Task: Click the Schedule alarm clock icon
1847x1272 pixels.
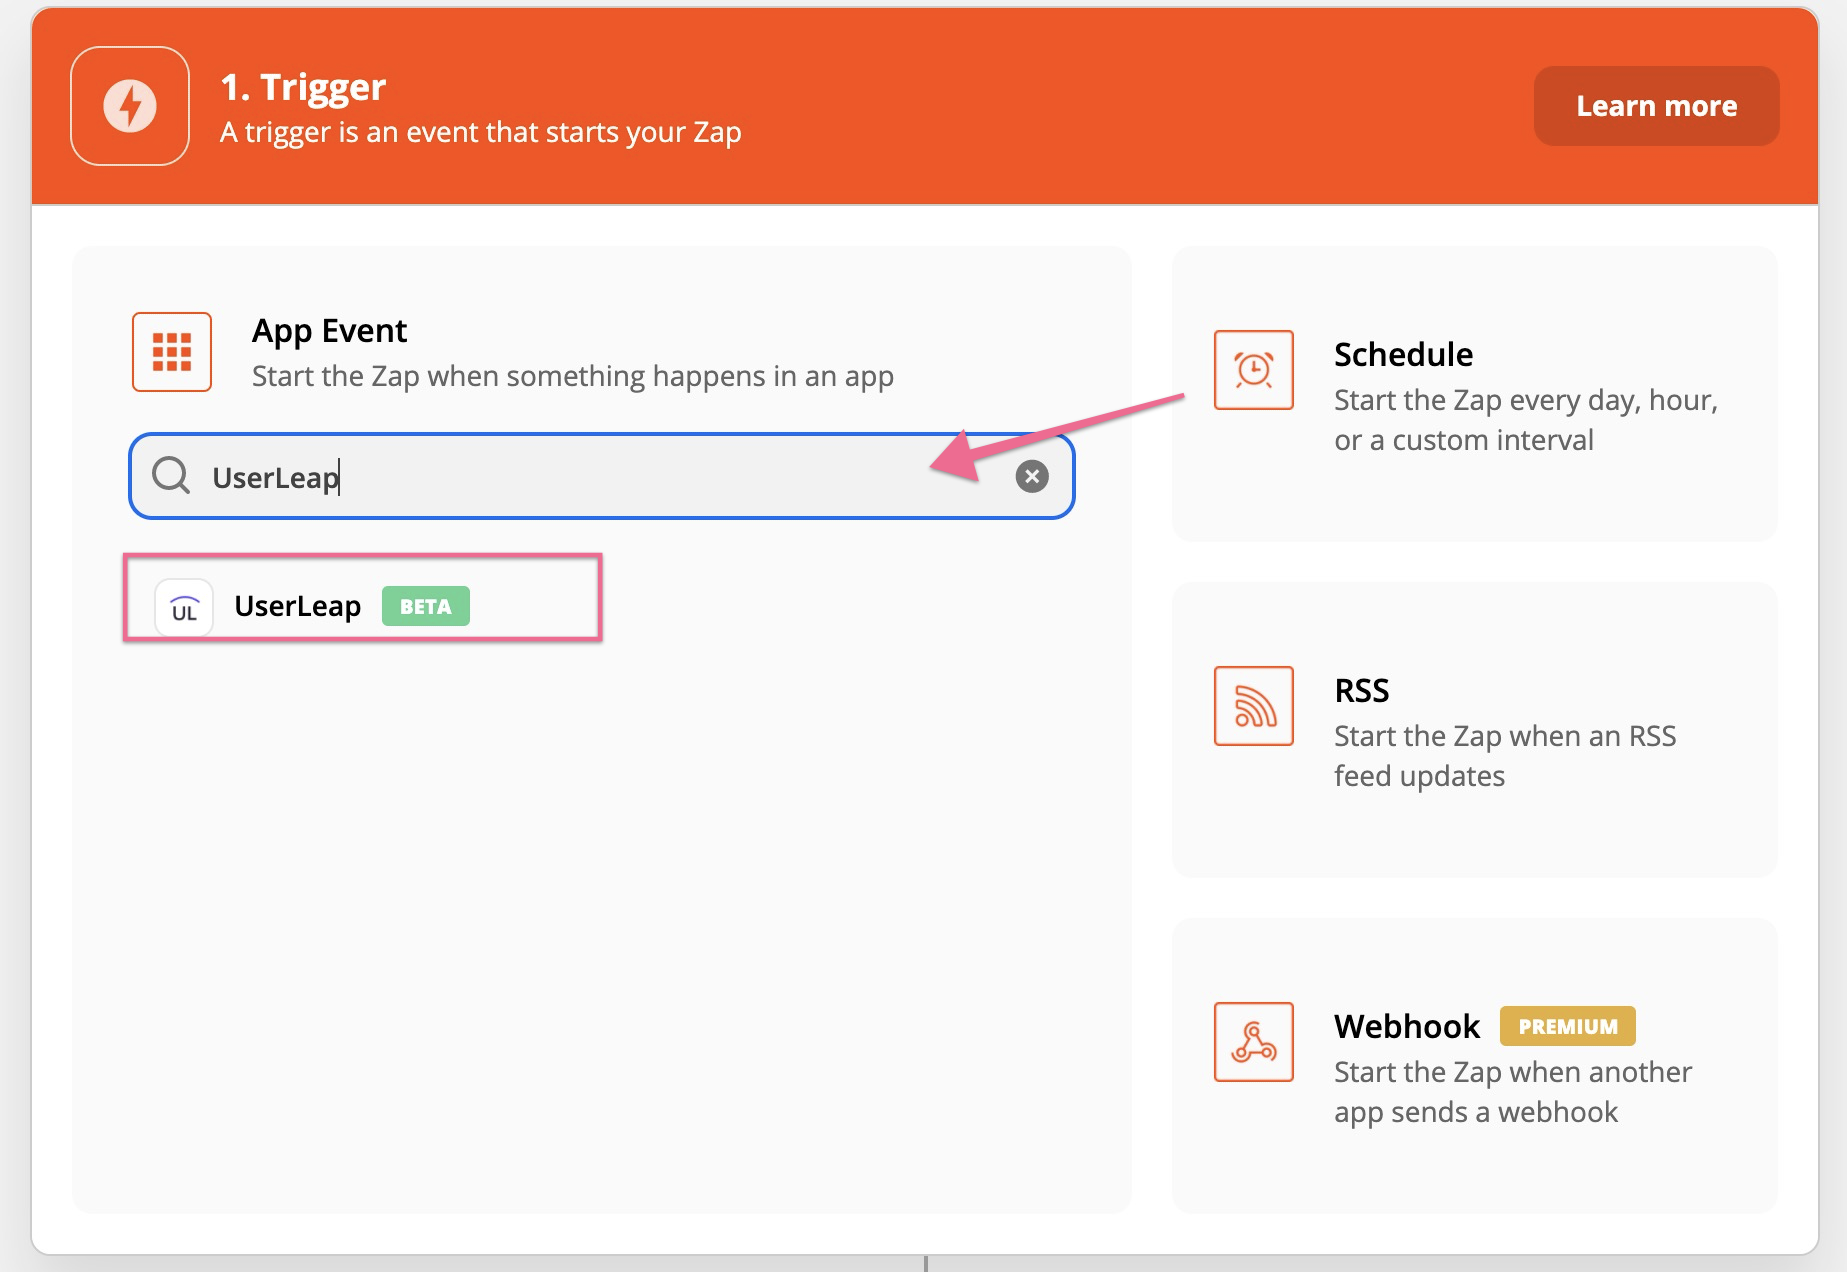Action: (x=1254, y=370)
